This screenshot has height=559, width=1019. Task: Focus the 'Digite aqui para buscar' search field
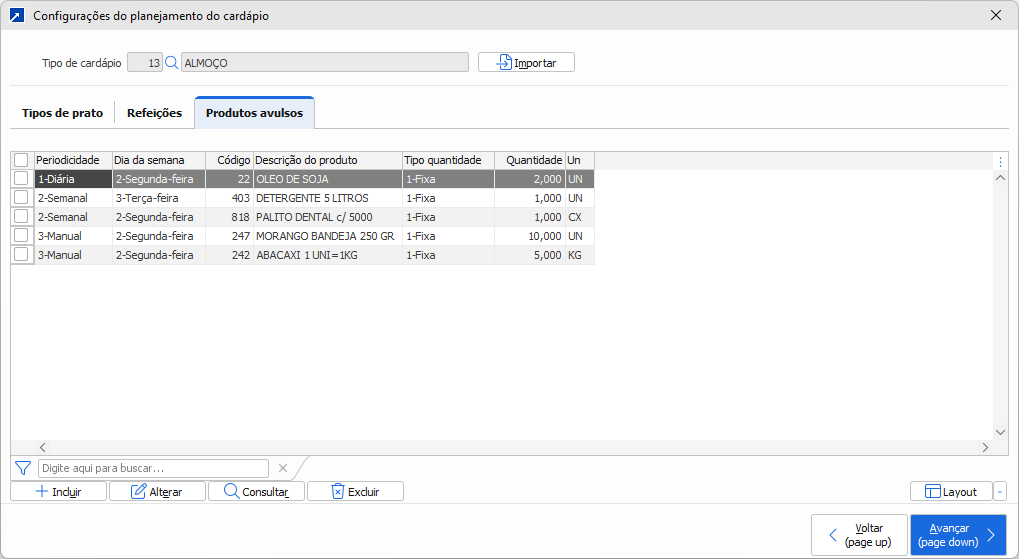click(x=153, y=468)
